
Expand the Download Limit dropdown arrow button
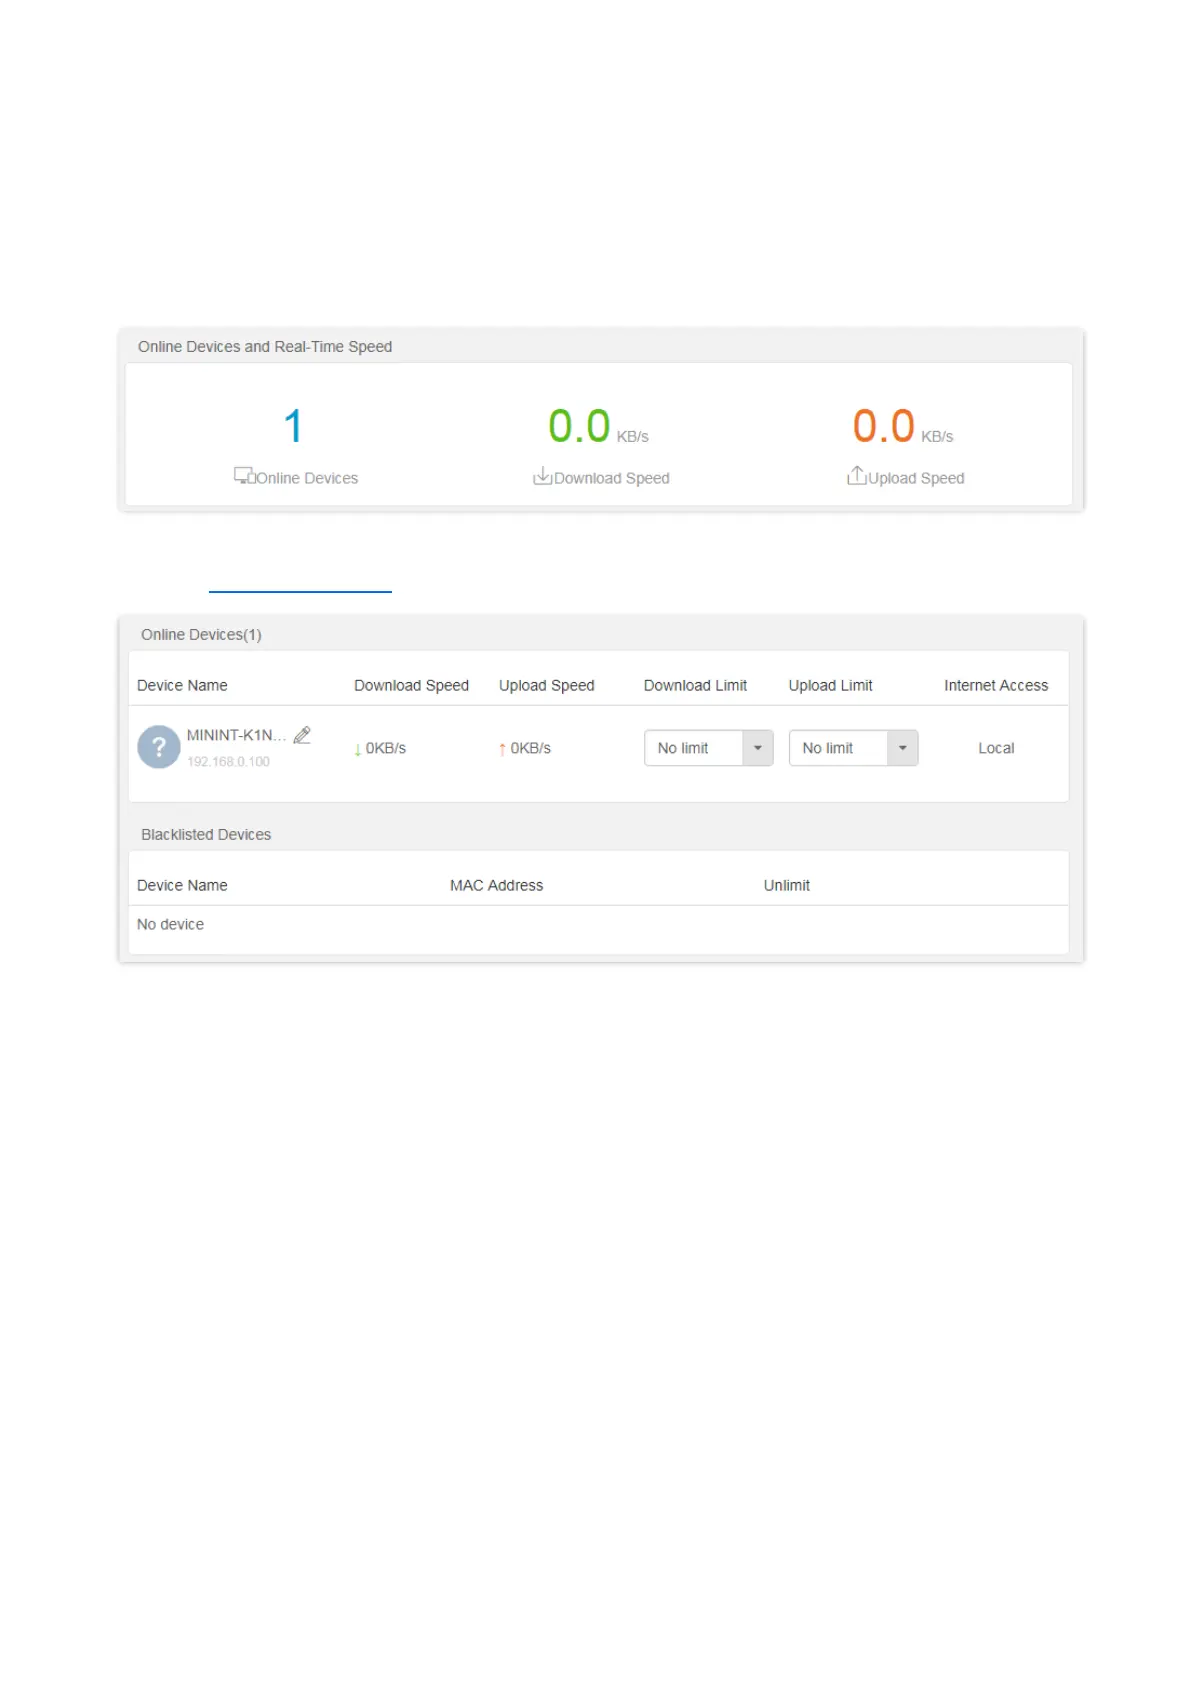[758, 748]
